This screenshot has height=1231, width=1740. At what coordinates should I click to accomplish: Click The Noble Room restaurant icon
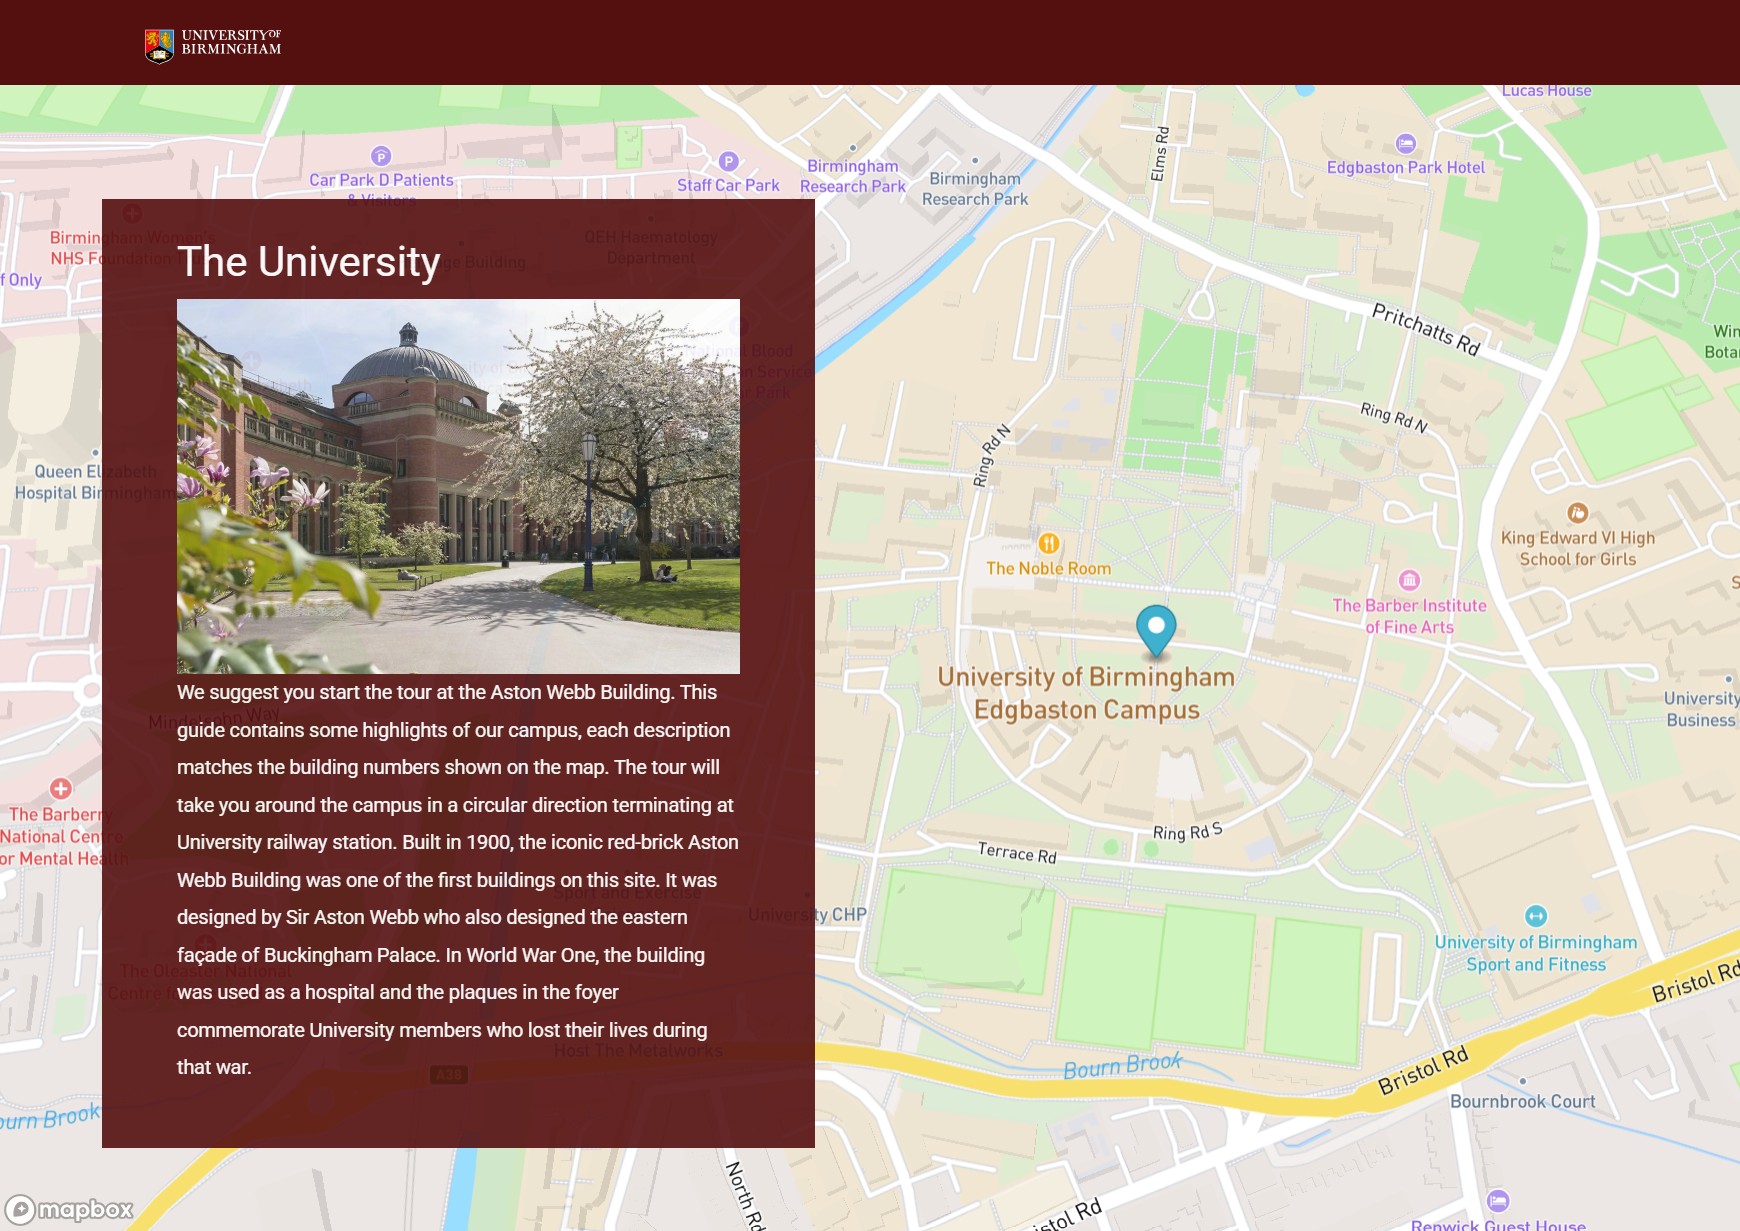(1048, 543)
